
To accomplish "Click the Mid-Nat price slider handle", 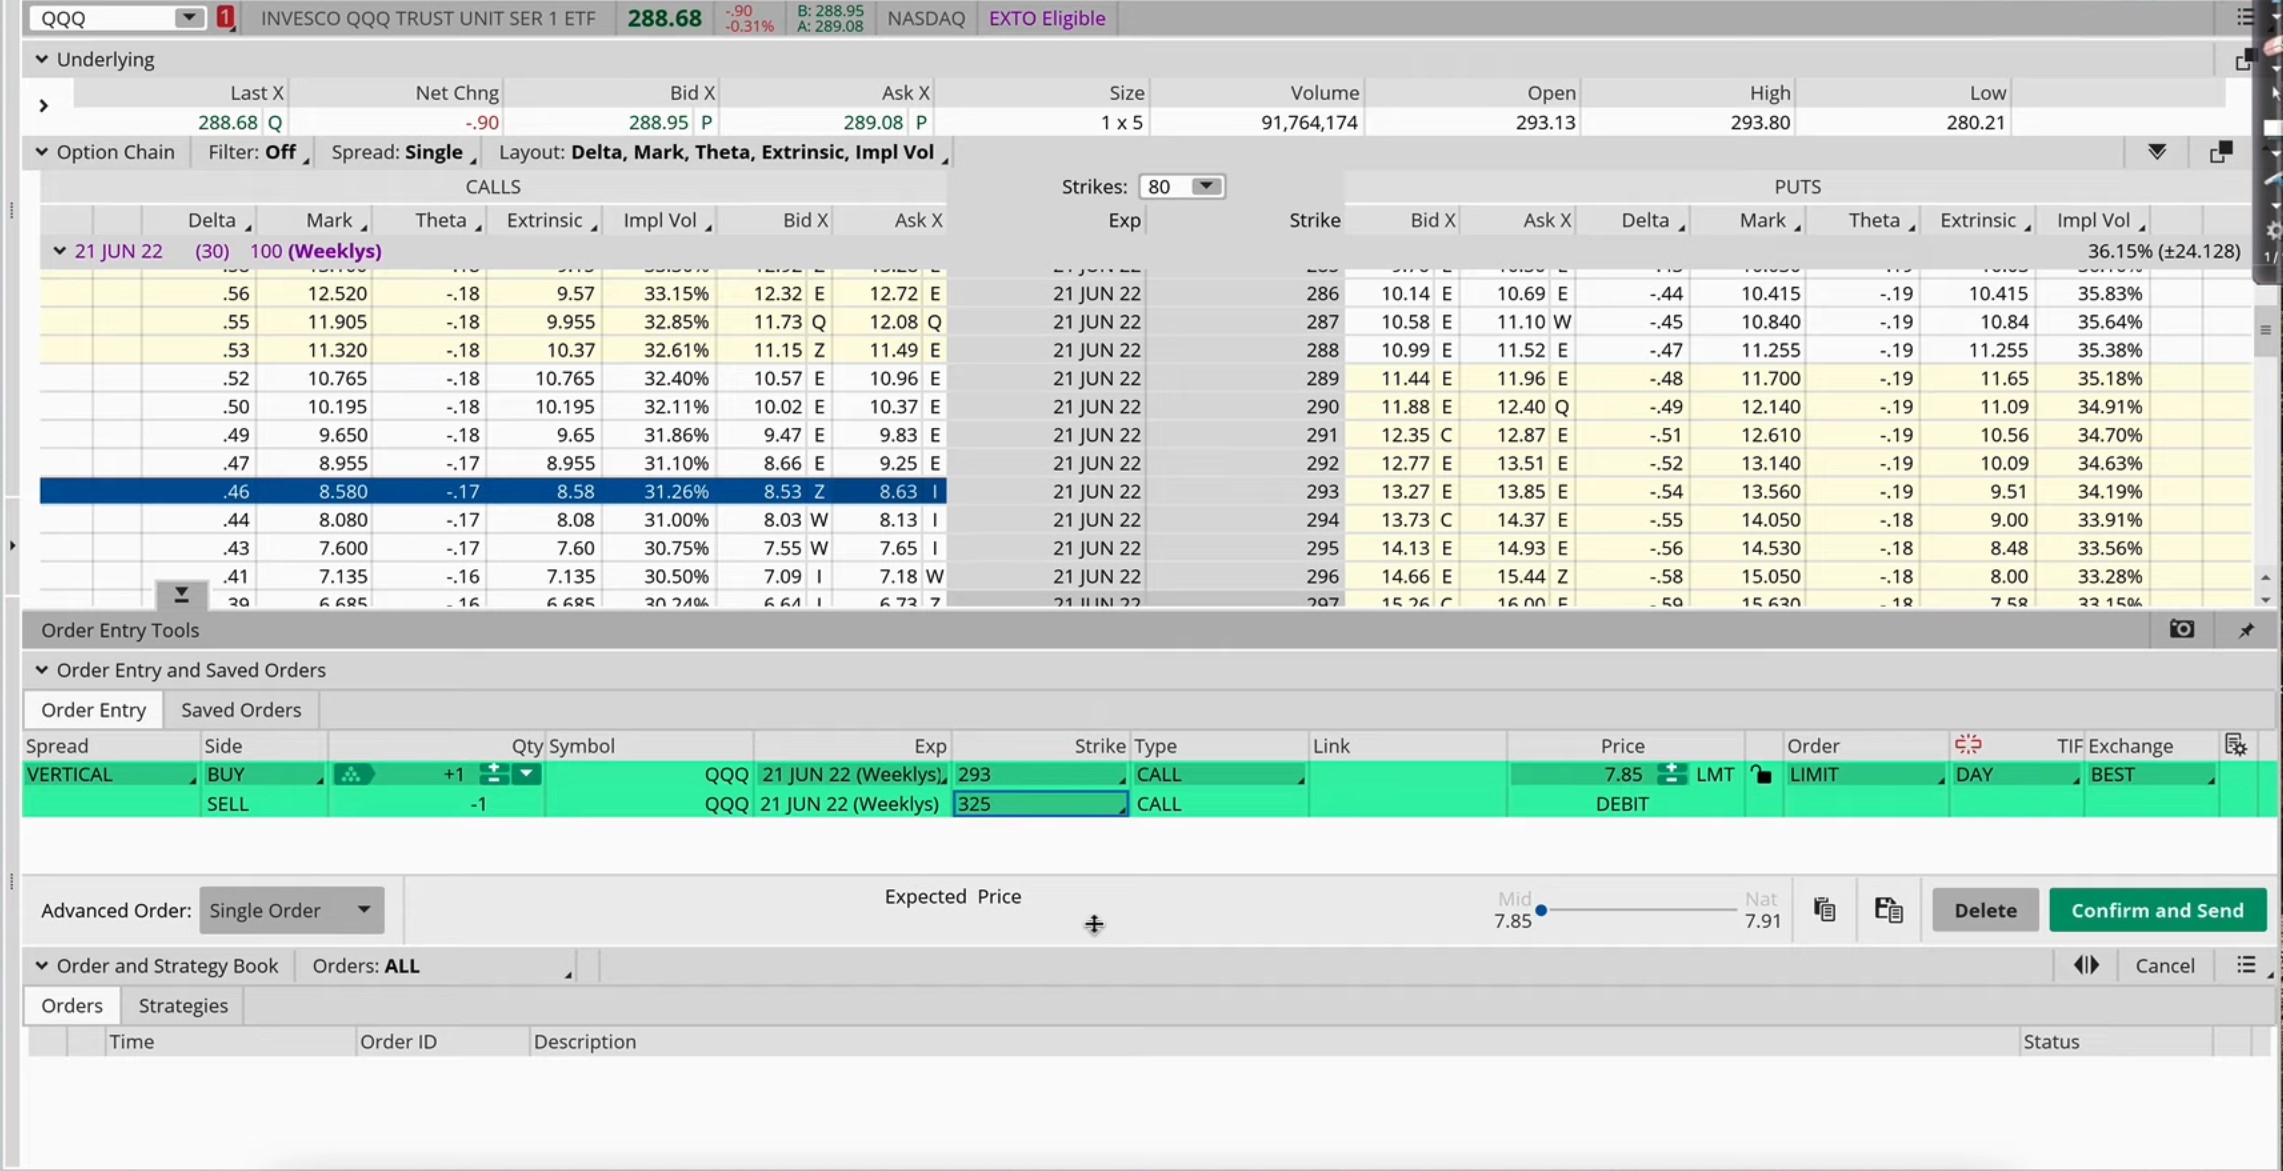I will pos(1541,910).
